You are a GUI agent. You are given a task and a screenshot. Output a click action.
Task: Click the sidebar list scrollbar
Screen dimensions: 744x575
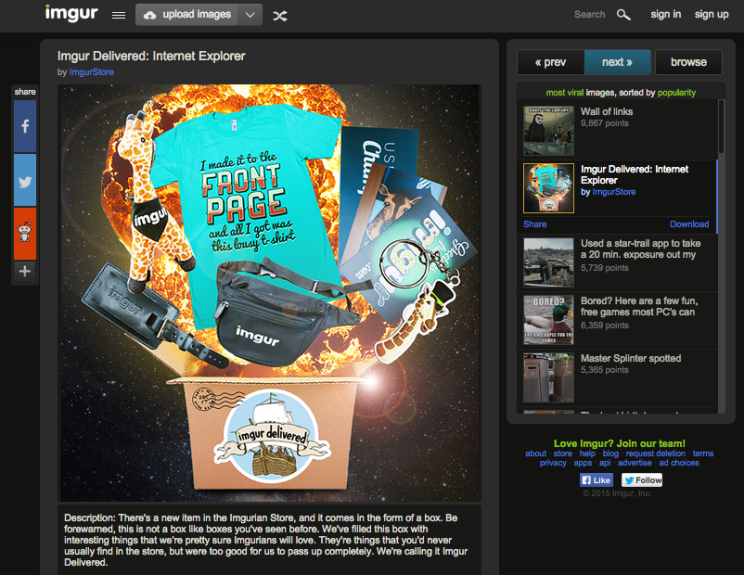point(721,126)
